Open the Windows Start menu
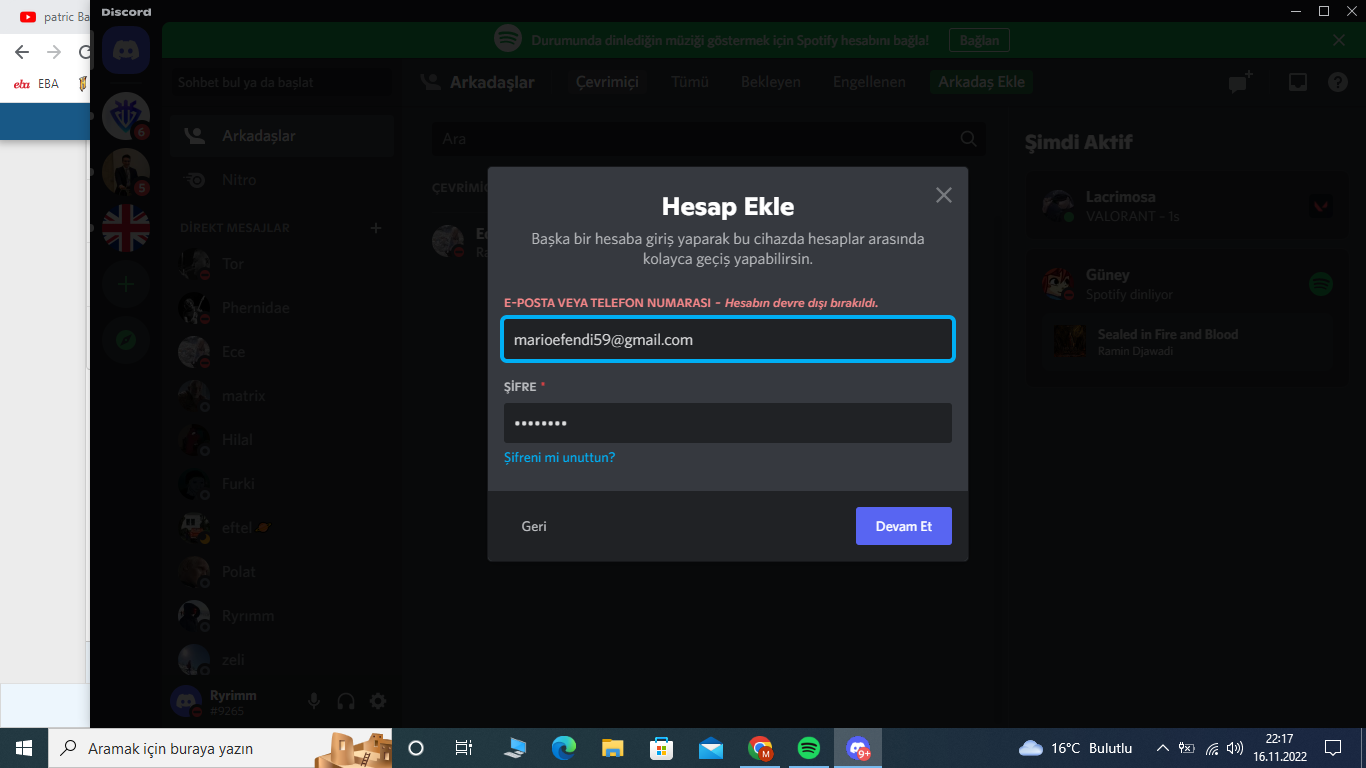The width and height of the screenshot is (1366, 768). (24, 748)
